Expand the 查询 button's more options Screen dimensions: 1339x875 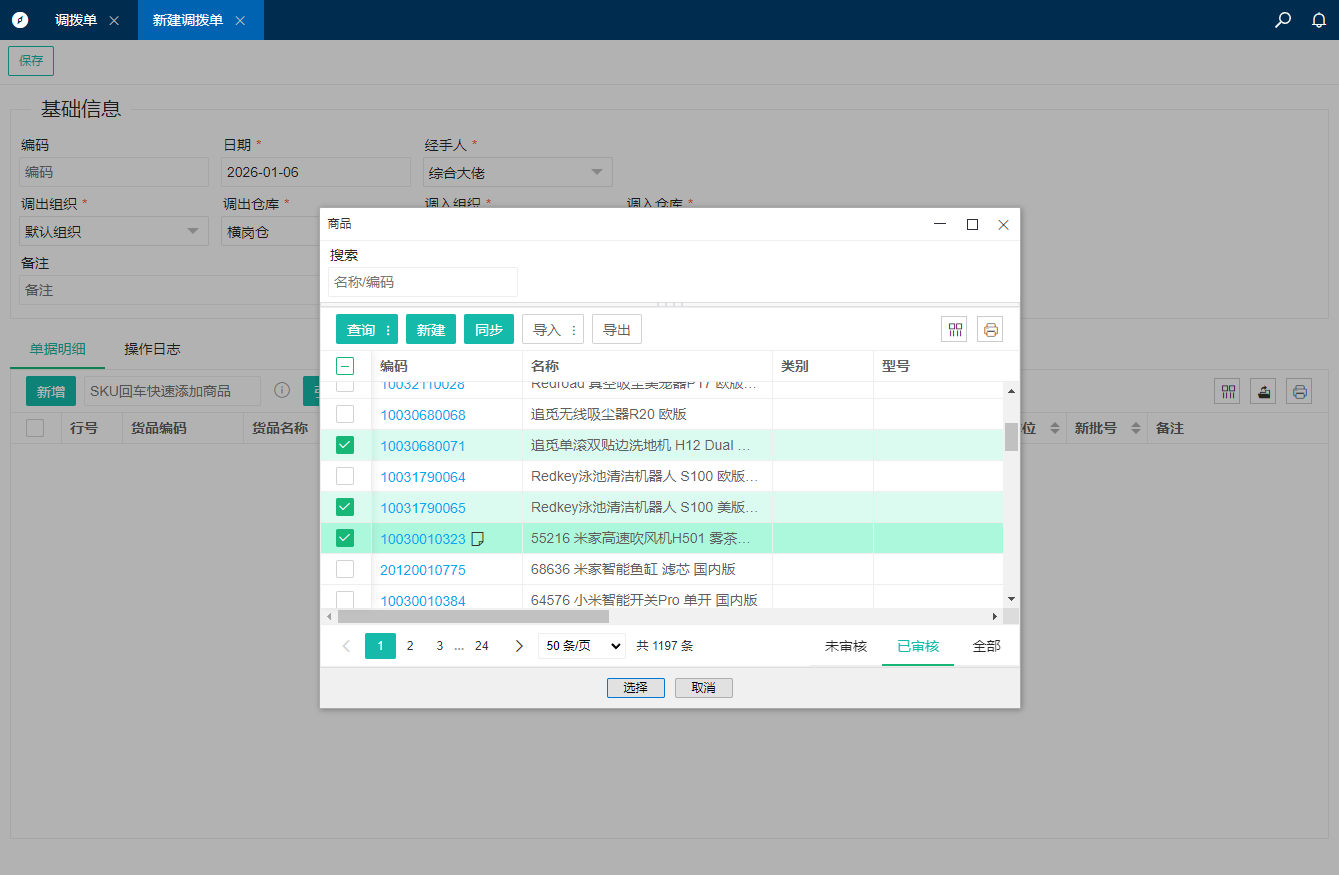coord(388,330)
